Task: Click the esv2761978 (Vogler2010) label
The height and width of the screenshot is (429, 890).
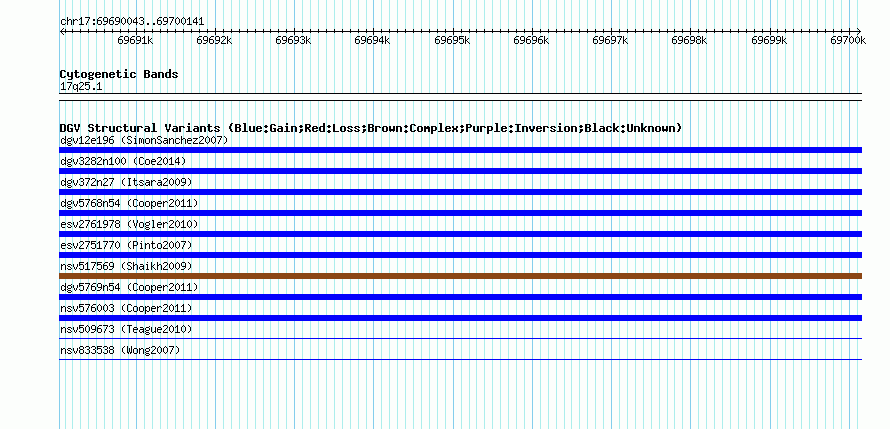Action: [129, 224]
